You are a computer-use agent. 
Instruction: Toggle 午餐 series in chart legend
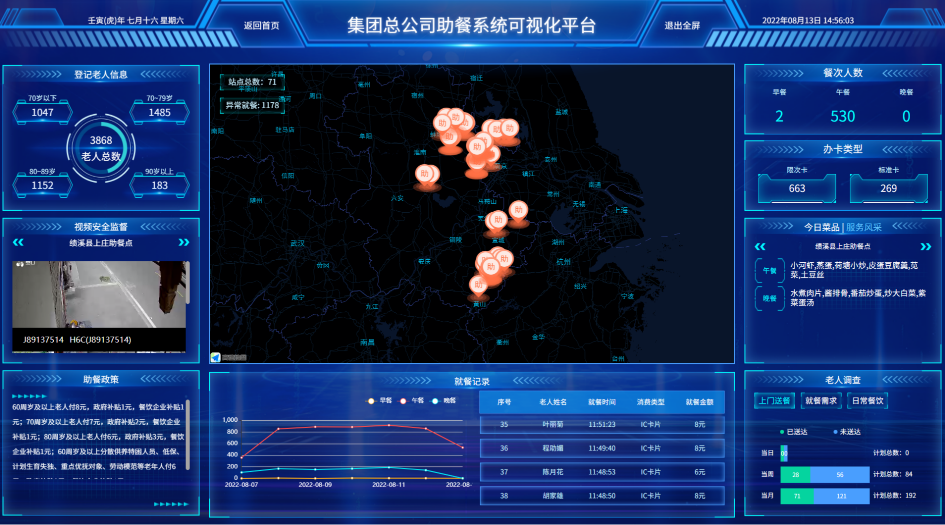tap(412, 400)
